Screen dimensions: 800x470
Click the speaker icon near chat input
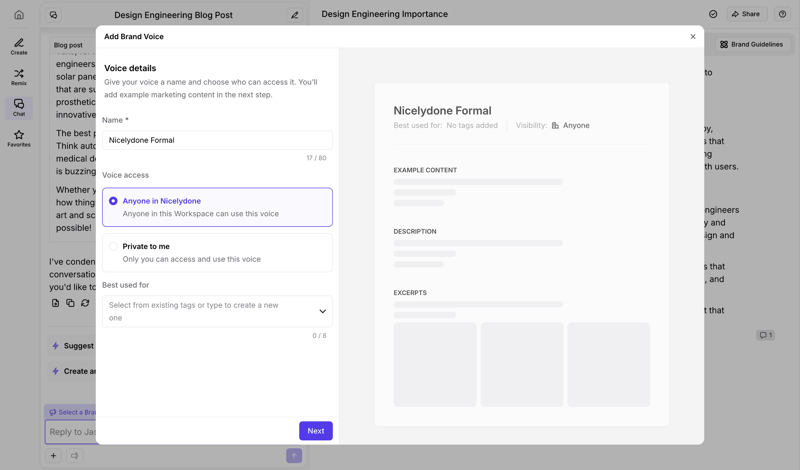tap(74, 456)
